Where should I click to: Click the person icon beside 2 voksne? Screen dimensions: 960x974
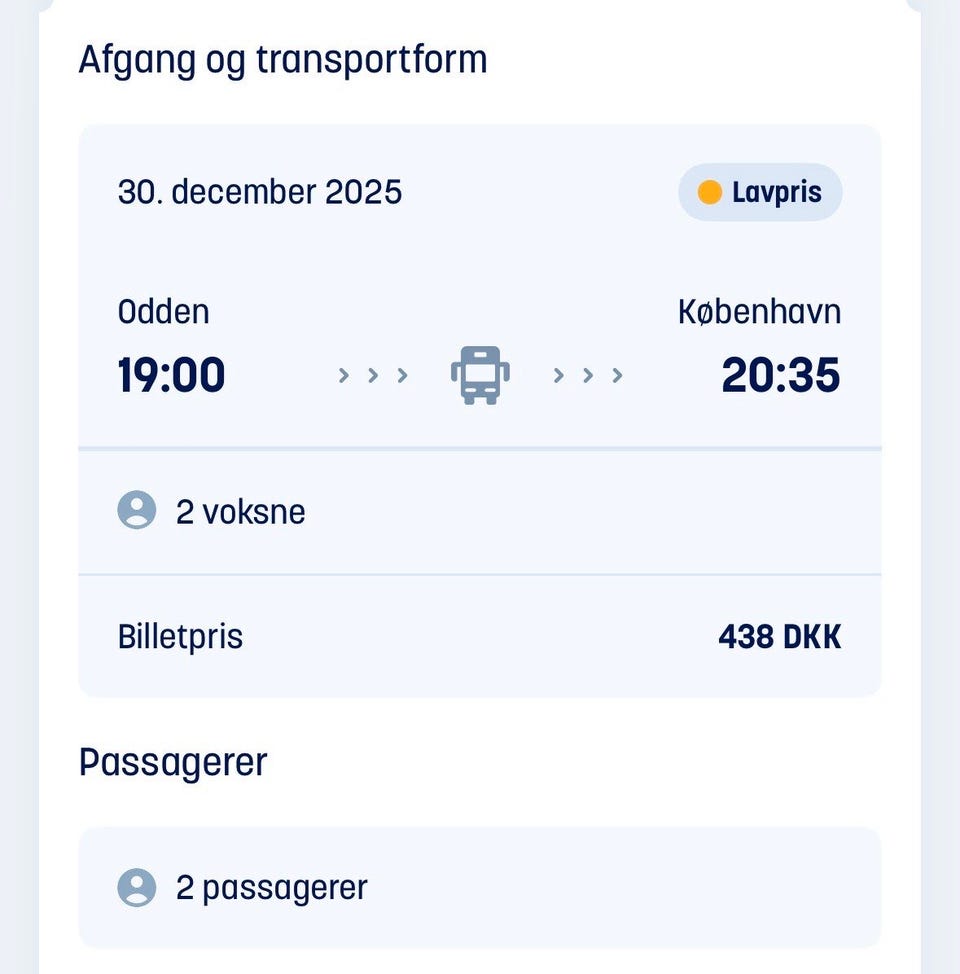(x=137, y=511)
